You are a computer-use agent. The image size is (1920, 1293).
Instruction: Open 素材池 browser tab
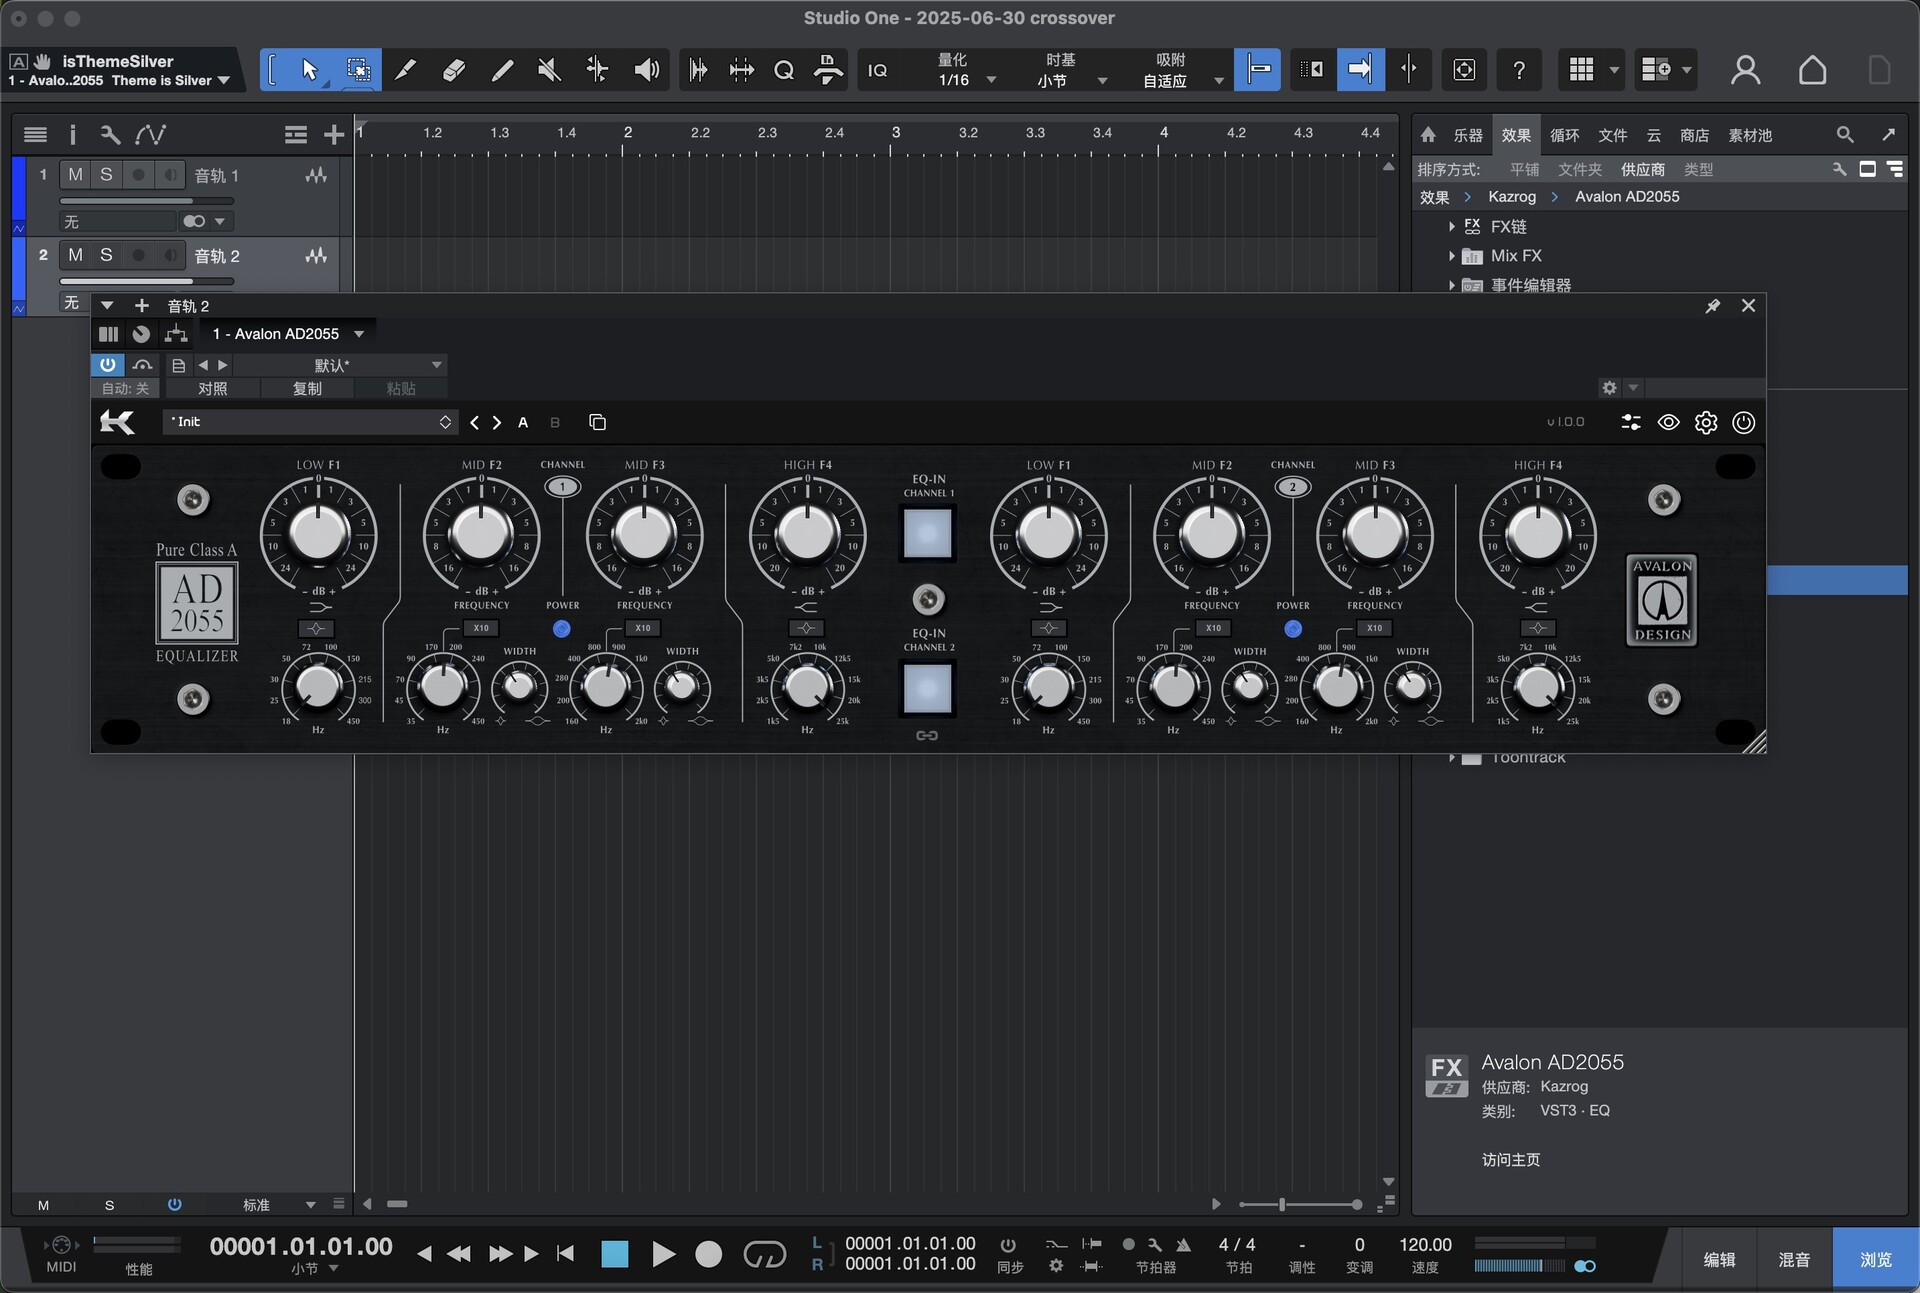coord(1750,135)
